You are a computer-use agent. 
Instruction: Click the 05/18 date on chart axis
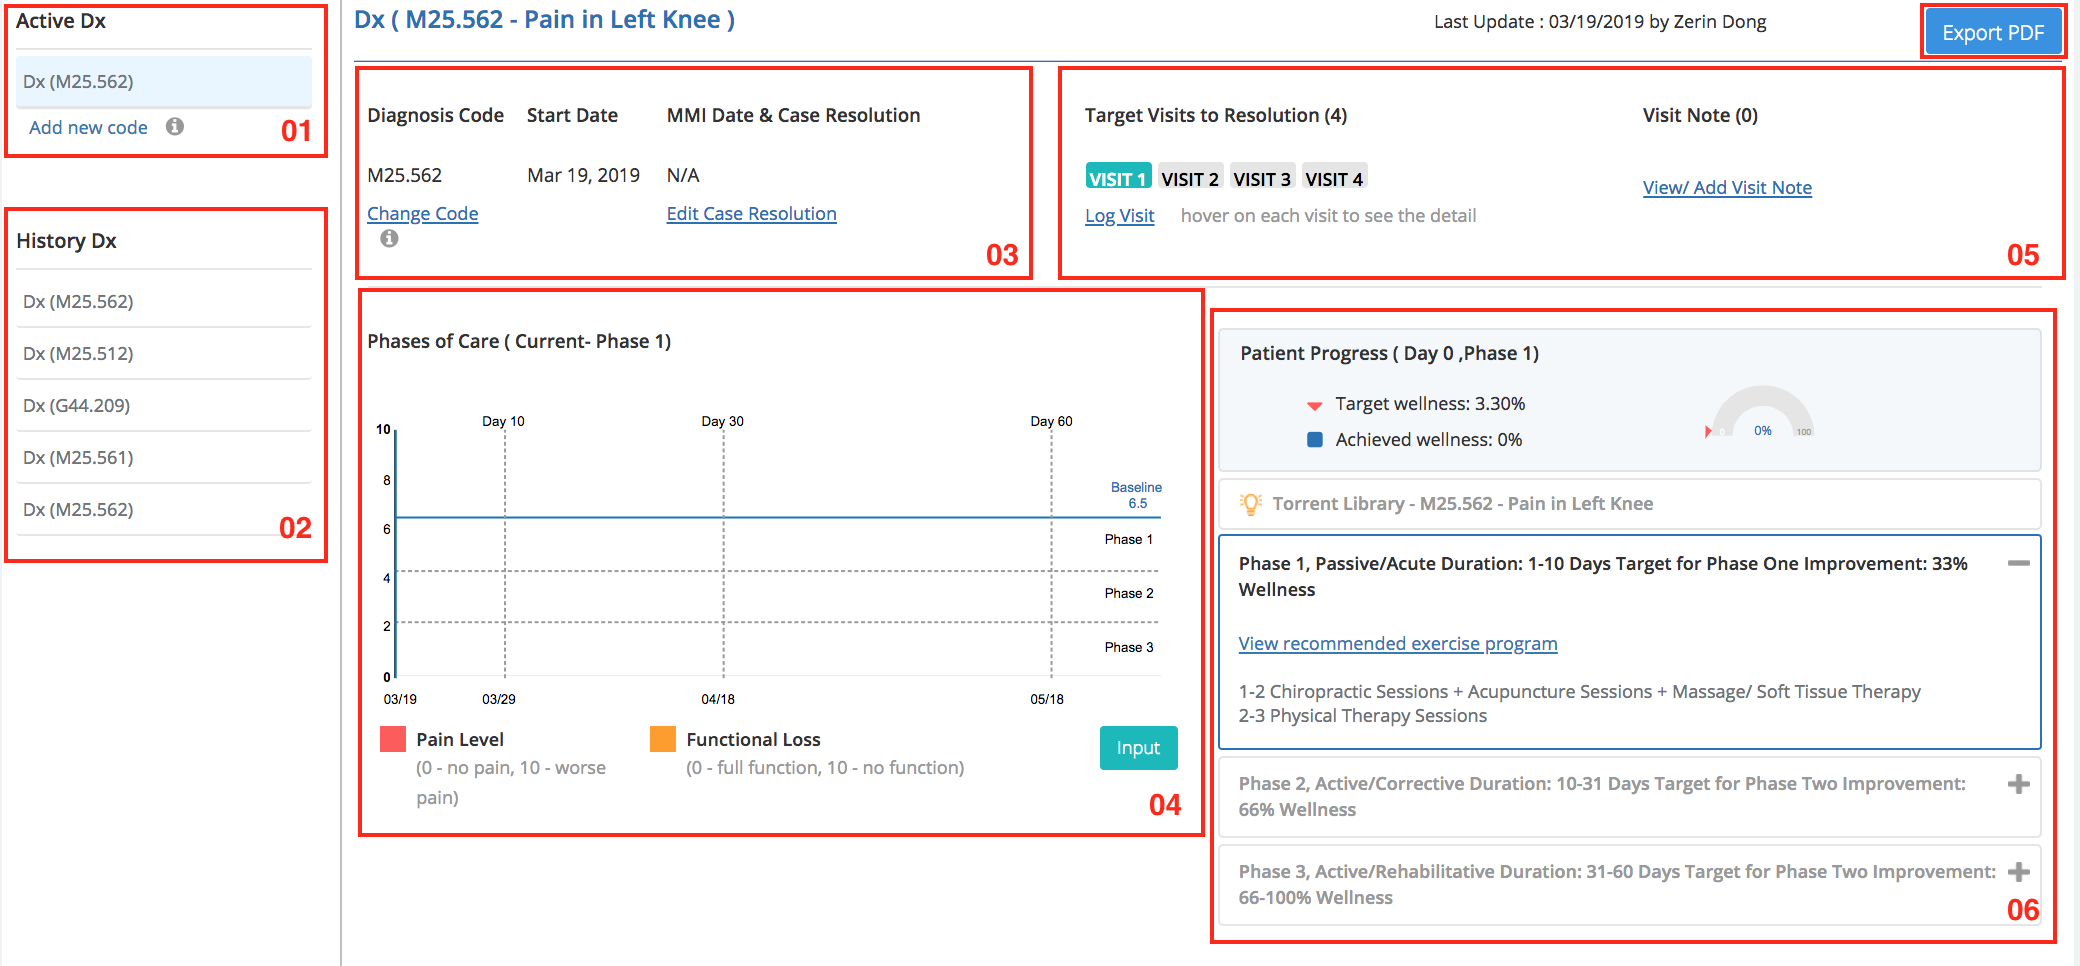click(x=1047, y=699)
